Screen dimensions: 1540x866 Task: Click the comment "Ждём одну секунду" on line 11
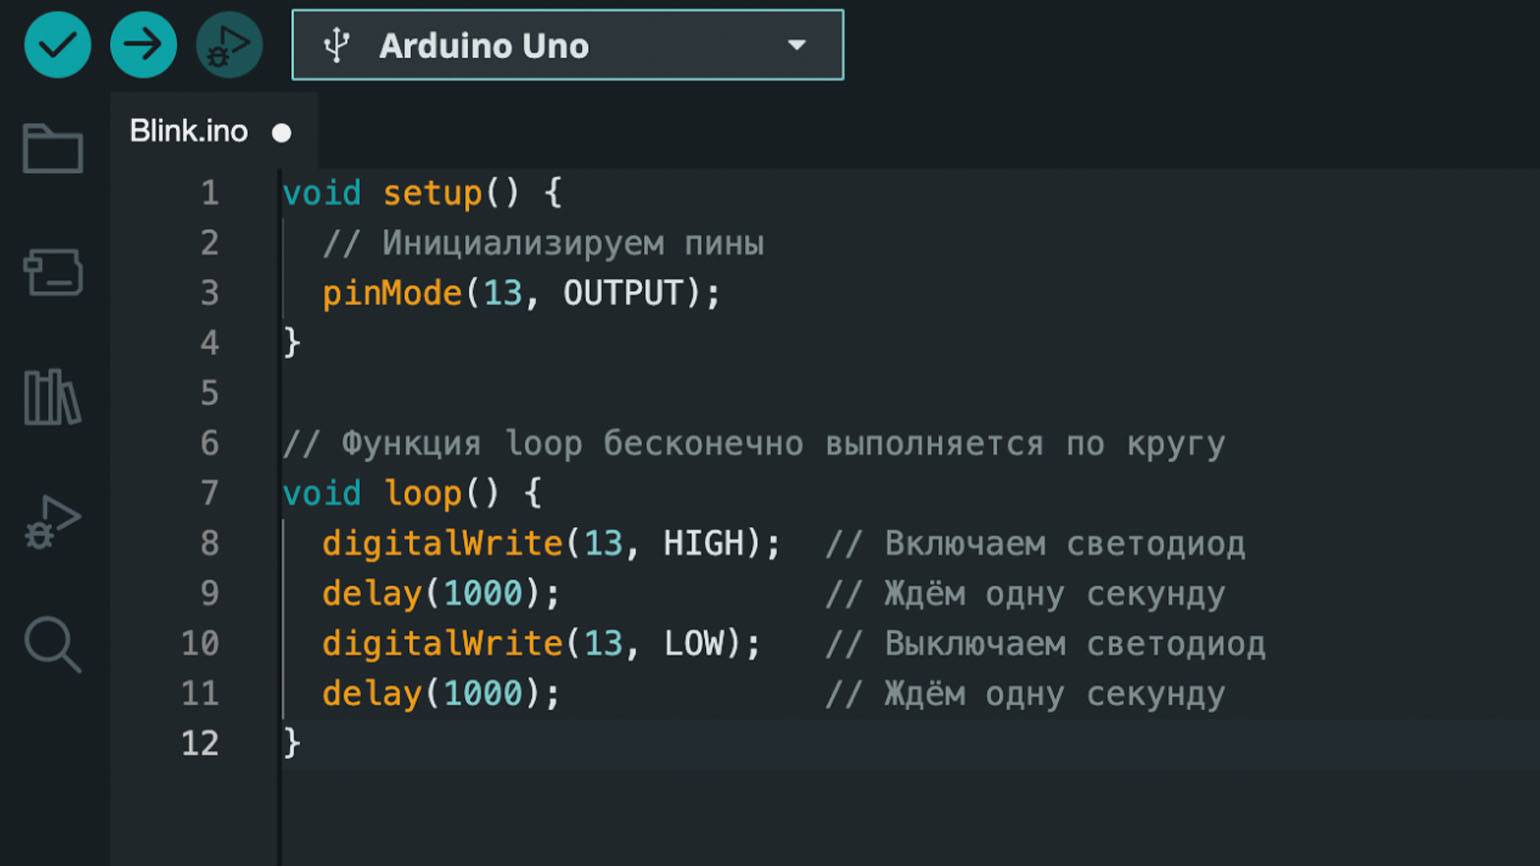coord(1025,694)
